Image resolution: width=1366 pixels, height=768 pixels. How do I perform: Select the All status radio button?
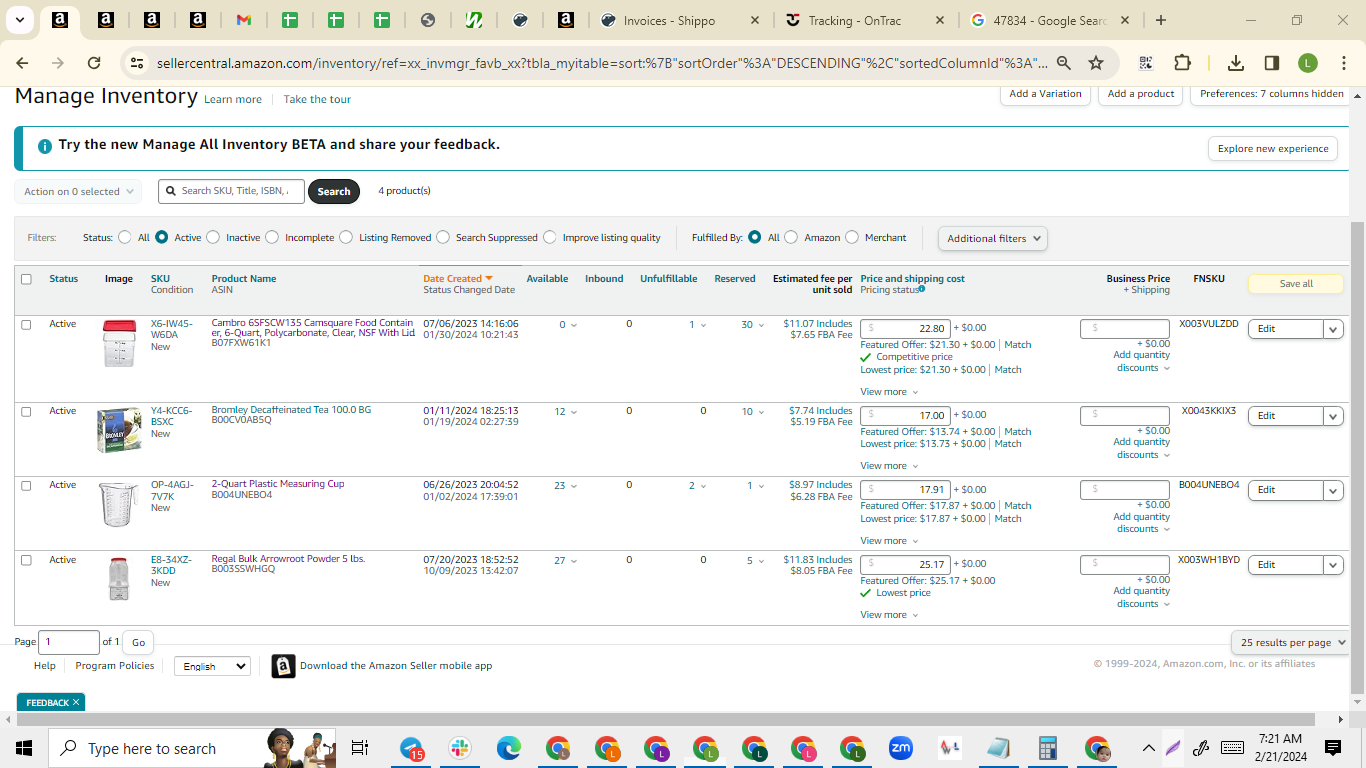point(125,238)
